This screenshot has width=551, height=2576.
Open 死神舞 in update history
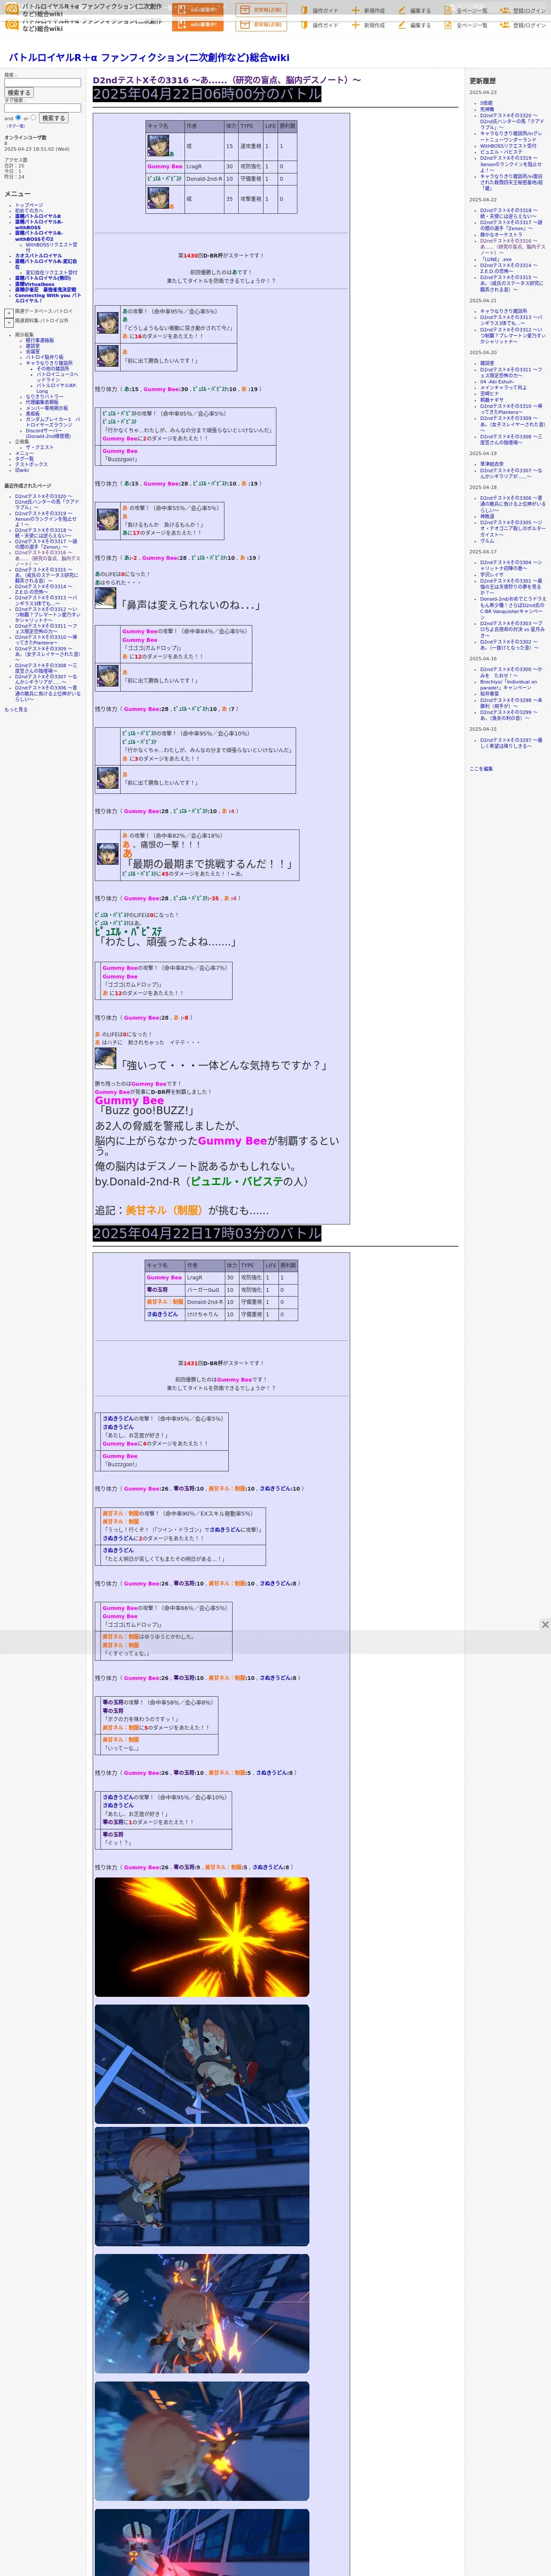pos(487,109)
